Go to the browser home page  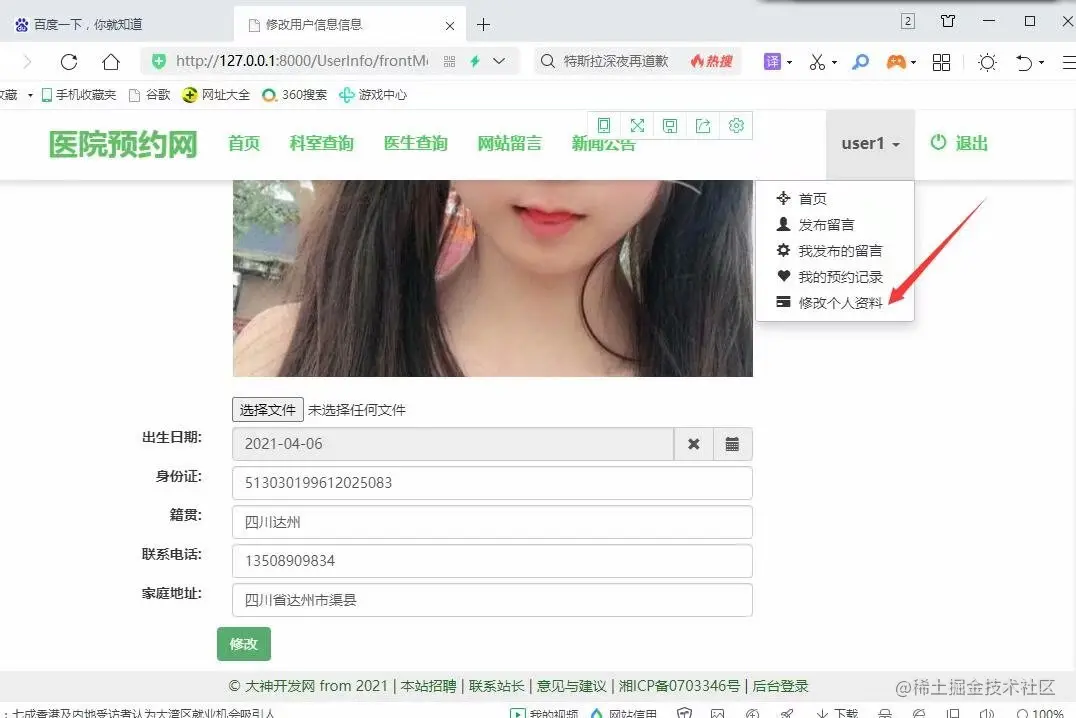(x=110, y=62)
